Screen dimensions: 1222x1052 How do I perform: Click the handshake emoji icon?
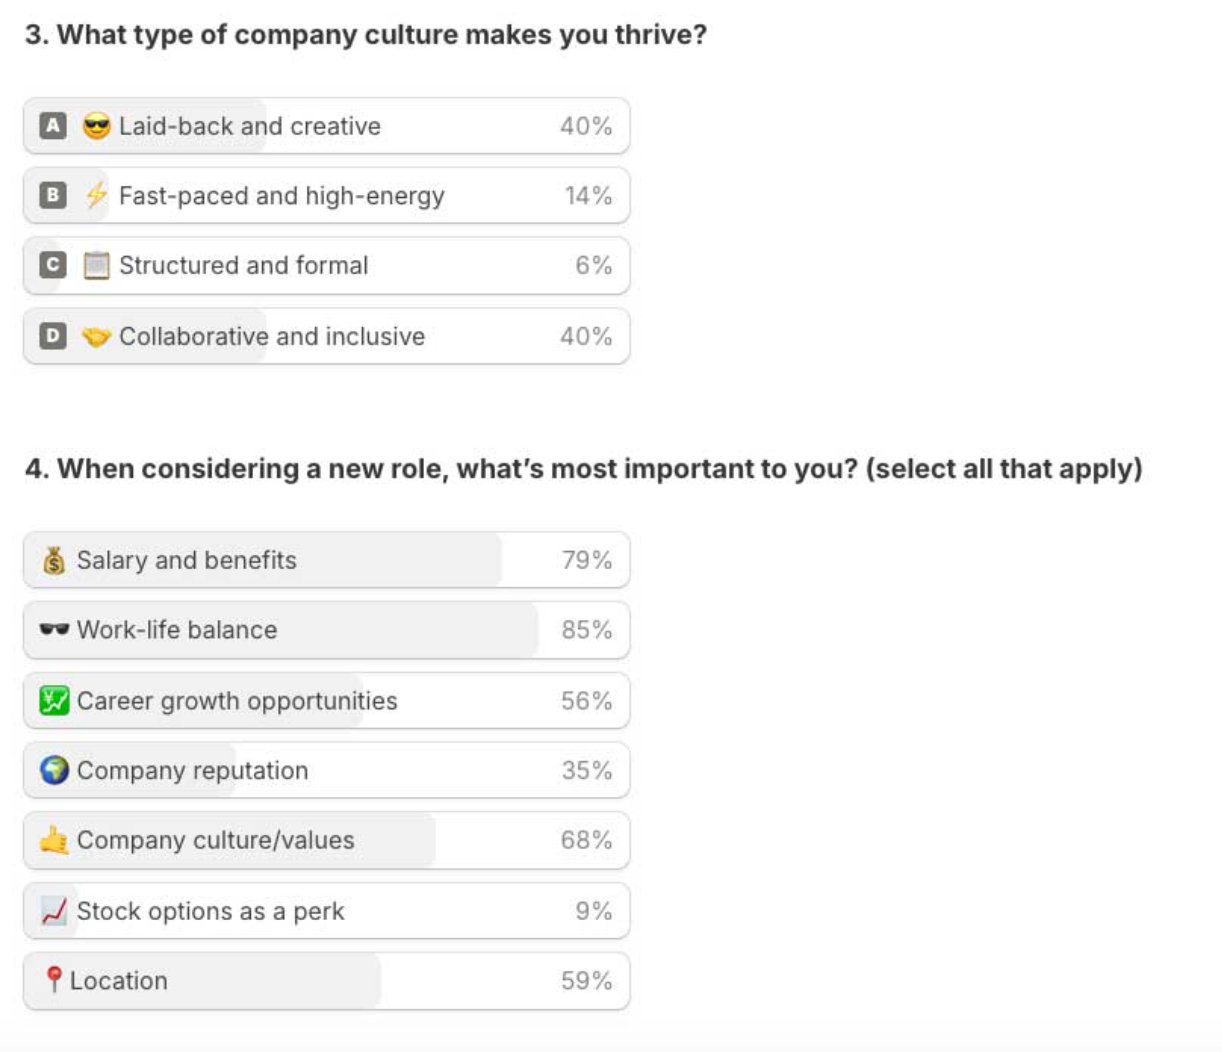pos(96,337)
